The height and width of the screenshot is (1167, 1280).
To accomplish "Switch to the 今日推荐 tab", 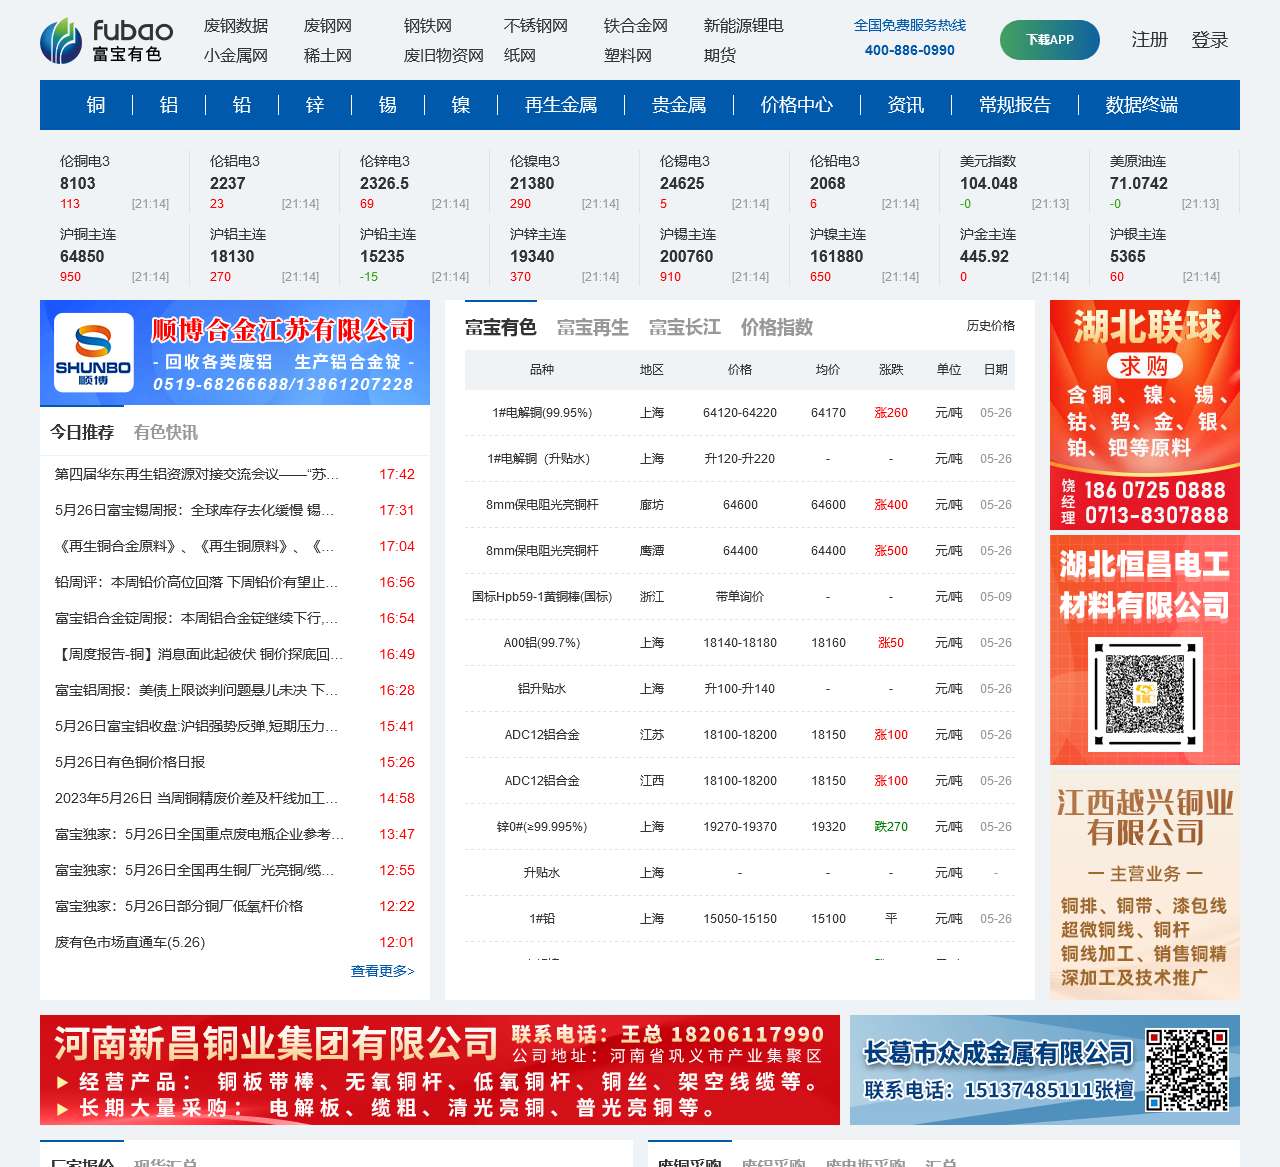I will tap(82, 432).
